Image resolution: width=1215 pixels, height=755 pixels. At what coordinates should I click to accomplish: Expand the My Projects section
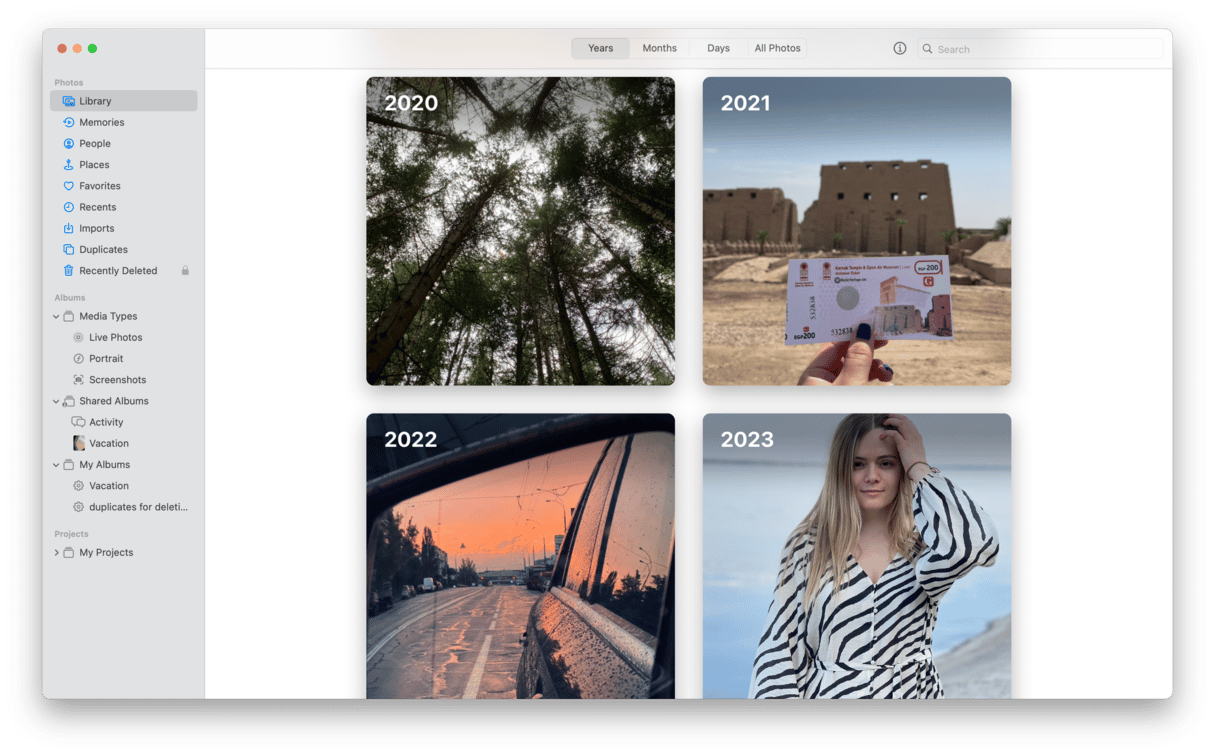pos(56,553)
